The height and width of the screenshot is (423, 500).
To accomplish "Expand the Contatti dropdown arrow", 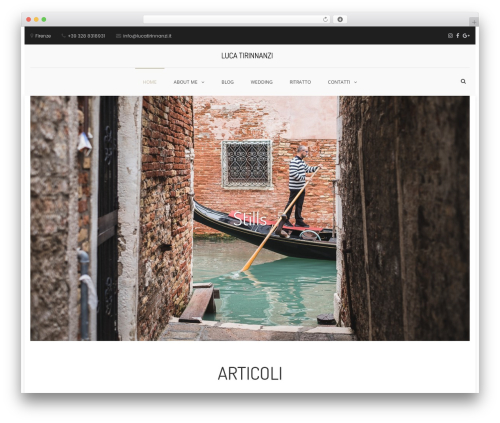I will coord(355,82).
